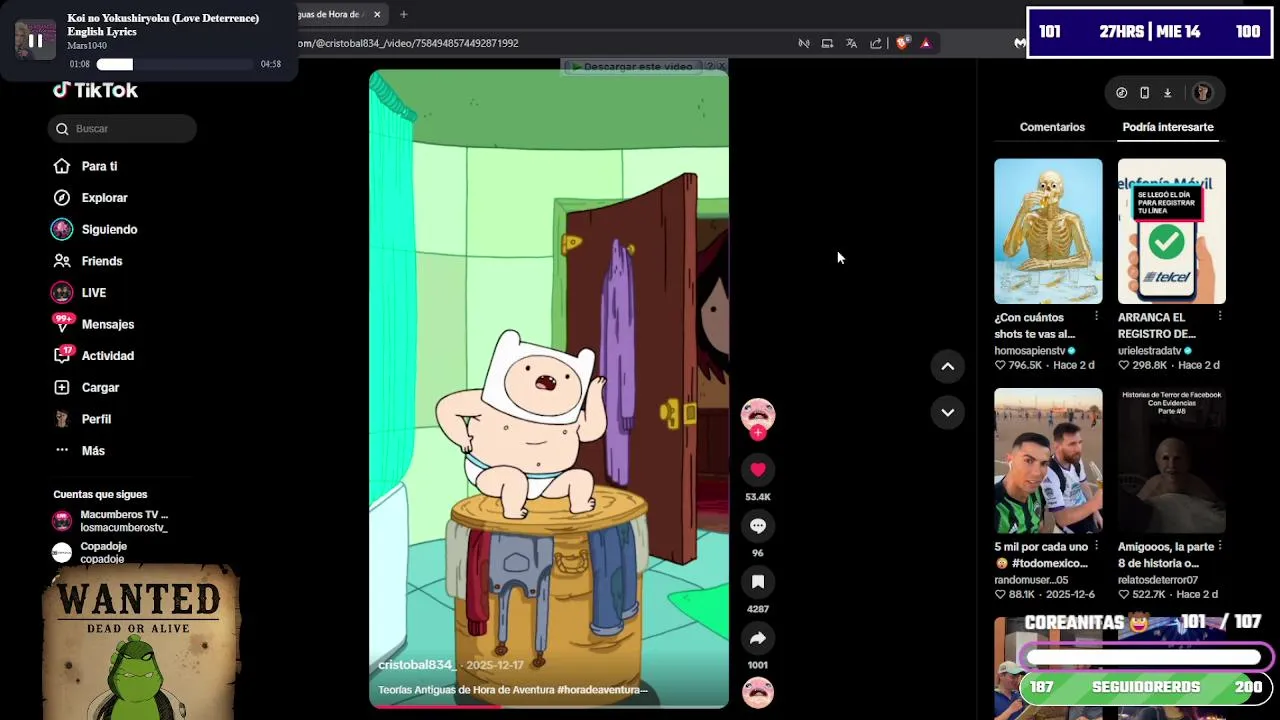
Task: Pause the Koi no Yokushiryoku song
Action: coord(35,41)
